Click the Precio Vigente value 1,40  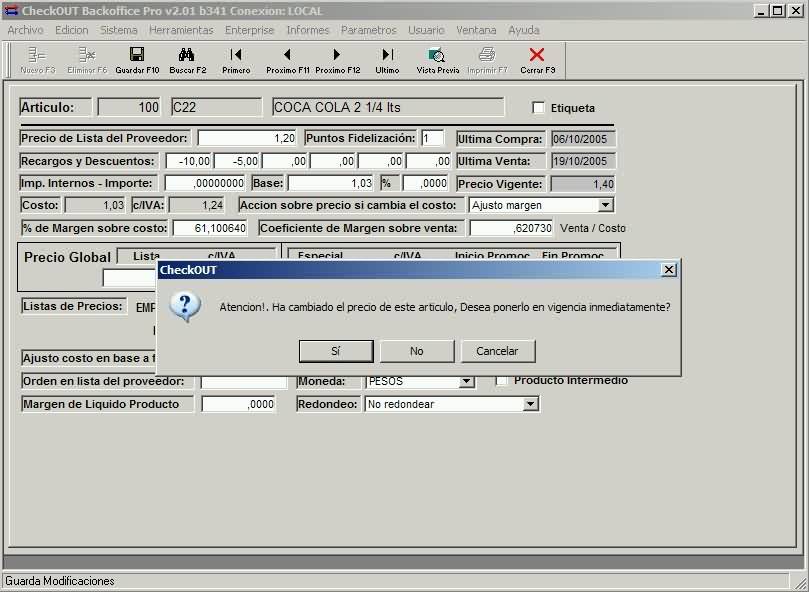(x=583, y=184)
